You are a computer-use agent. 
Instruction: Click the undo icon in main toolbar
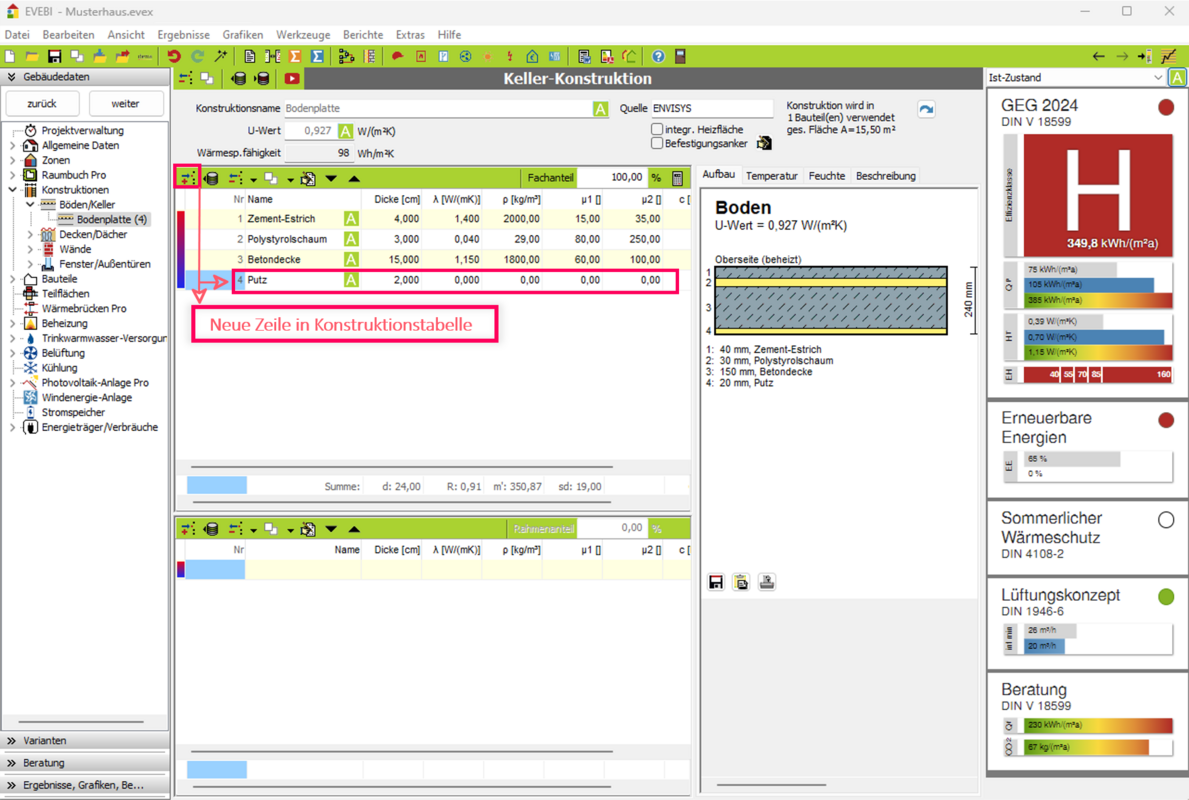coord(174,57)
